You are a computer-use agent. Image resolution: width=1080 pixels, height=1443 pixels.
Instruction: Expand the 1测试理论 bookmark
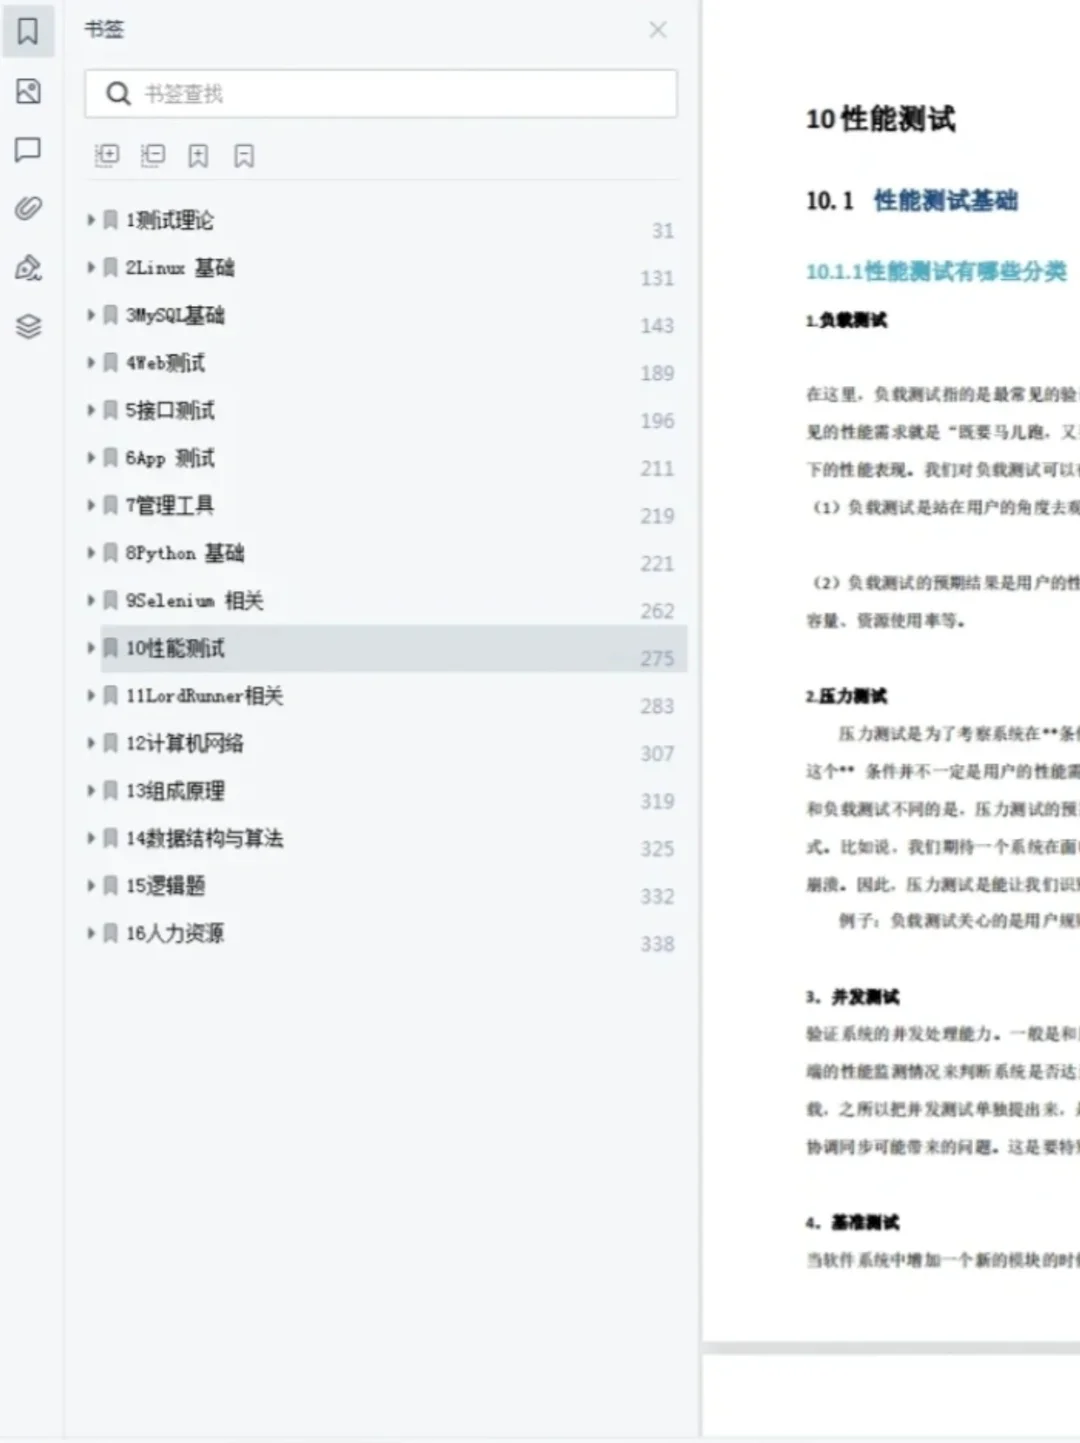coord(90,220)
